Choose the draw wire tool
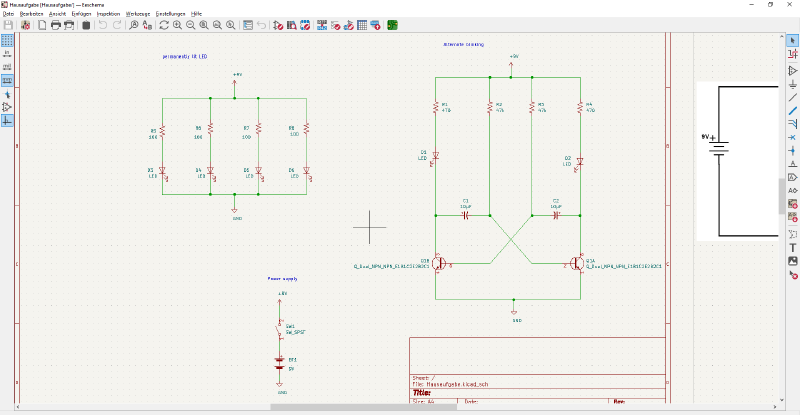Screen dimensions: 800x415 (x=792, y=97)
